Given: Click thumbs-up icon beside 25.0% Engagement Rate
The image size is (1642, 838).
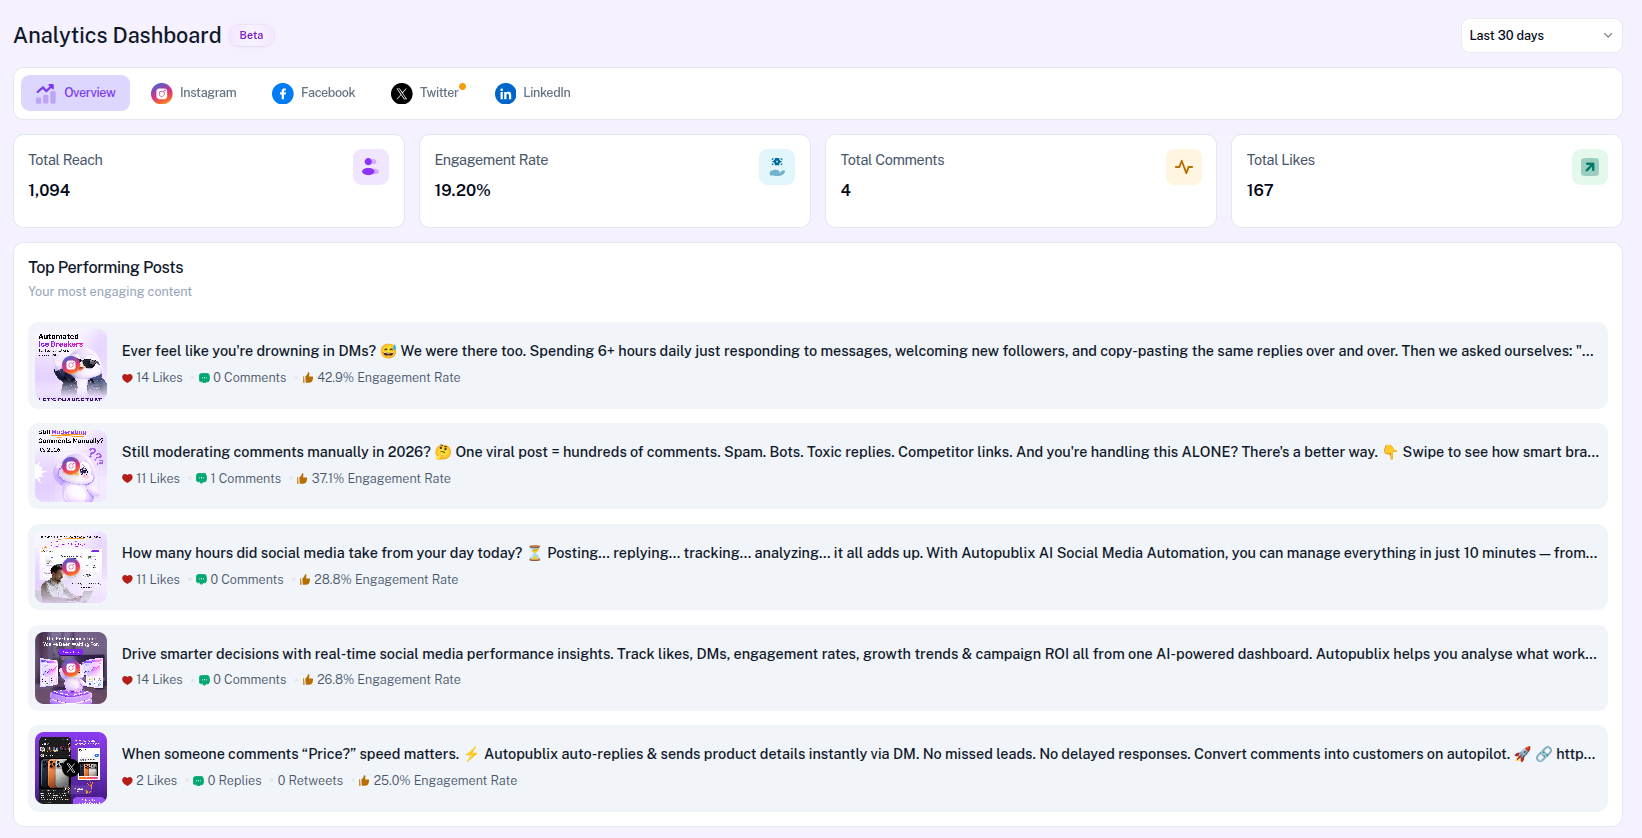Looking at the screenshot, I should 364,781.
